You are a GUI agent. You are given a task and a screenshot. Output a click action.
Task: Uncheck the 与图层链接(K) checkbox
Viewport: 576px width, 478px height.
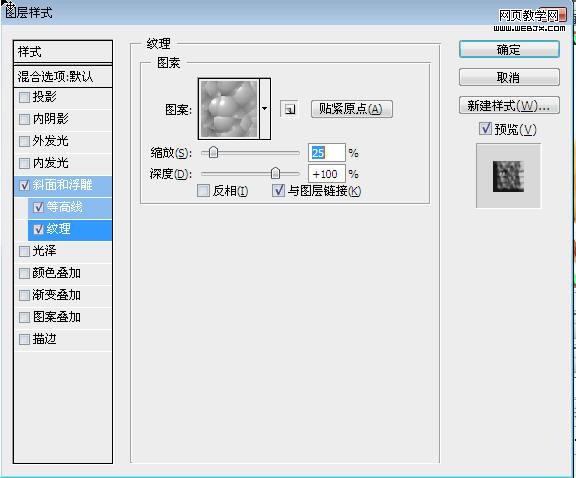(x=278, y=191)
